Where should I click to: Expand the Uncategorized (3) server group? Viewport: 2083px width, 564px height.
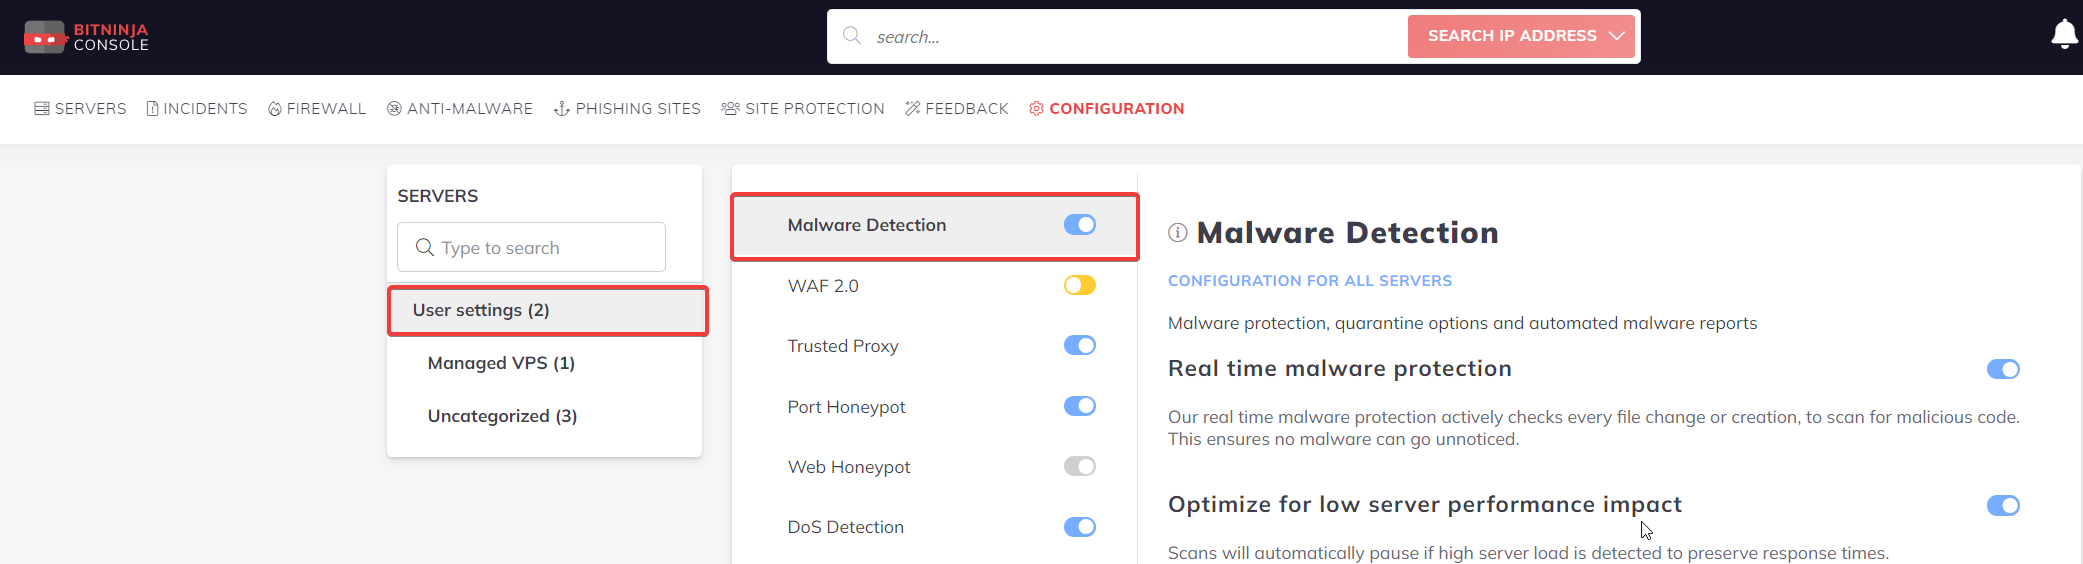502,416
